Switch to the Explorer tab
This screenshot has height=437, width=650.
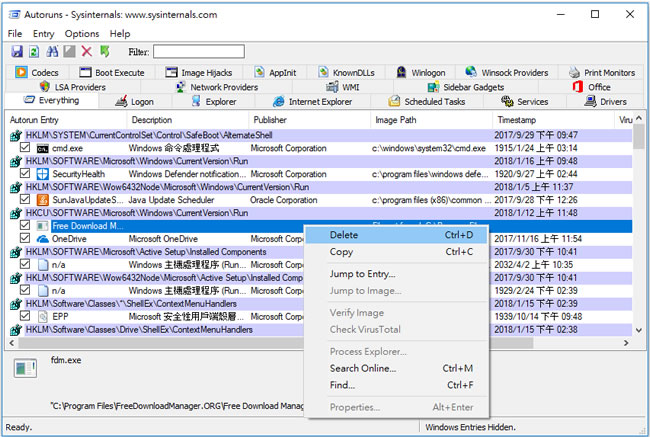click(x=214, y=102)
